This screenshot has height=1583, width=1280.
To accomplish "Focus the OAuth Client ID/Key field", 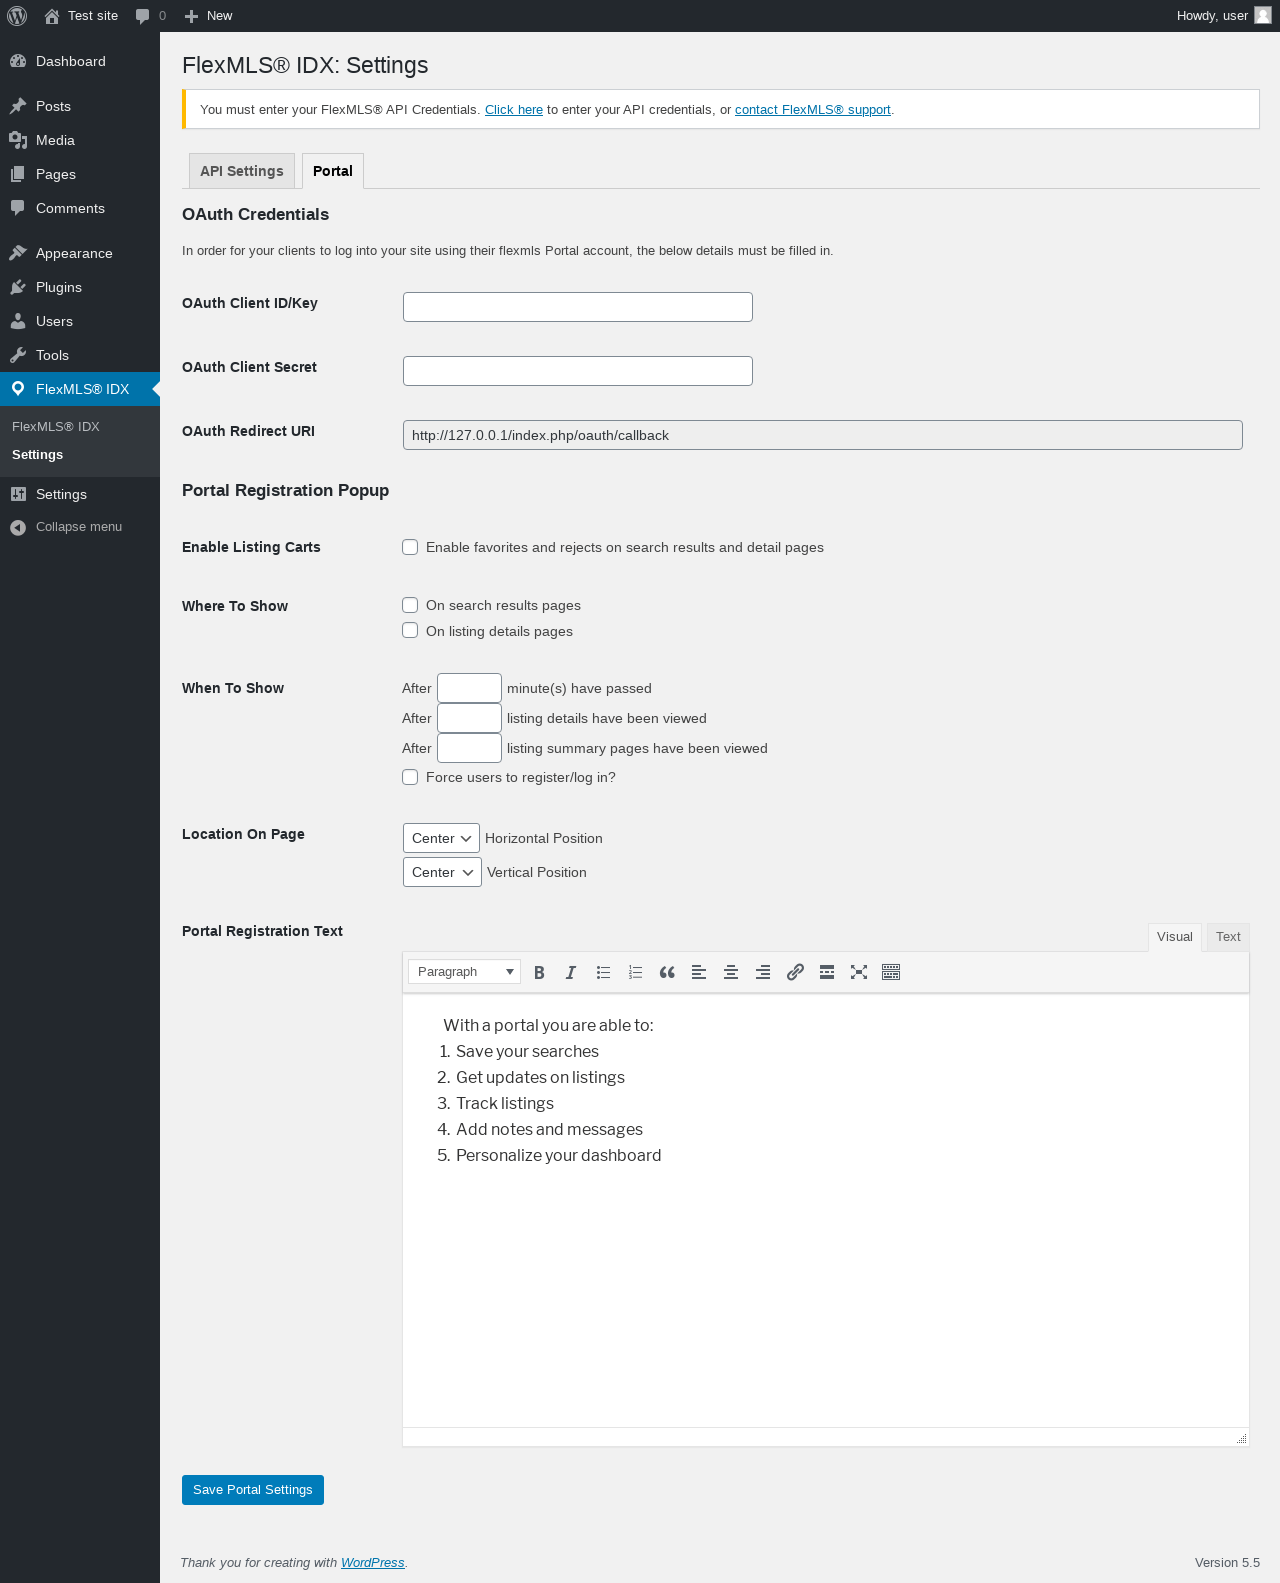I will (x=578, y=307).
